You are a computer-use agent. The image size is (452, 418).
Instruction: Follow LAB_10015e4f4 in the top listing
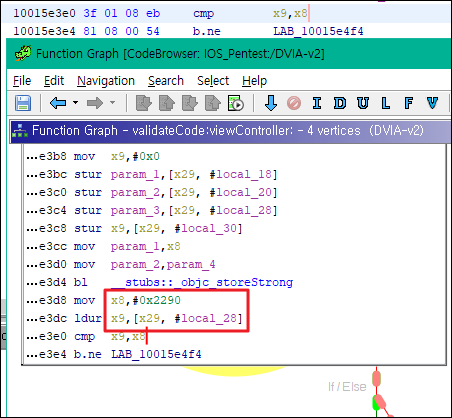tap(318, 31)
